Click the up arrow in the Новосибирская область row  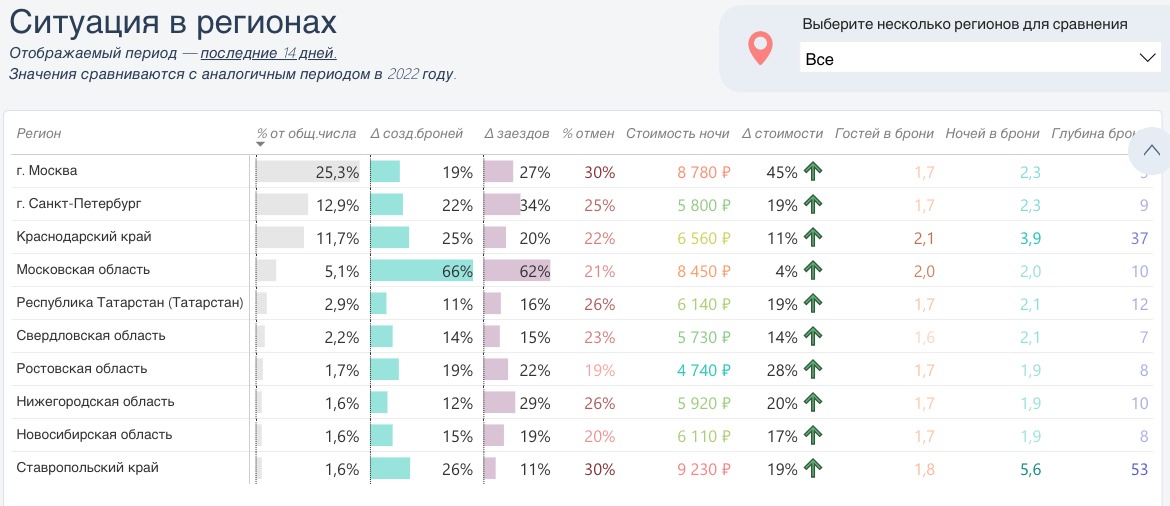(813, 435)
